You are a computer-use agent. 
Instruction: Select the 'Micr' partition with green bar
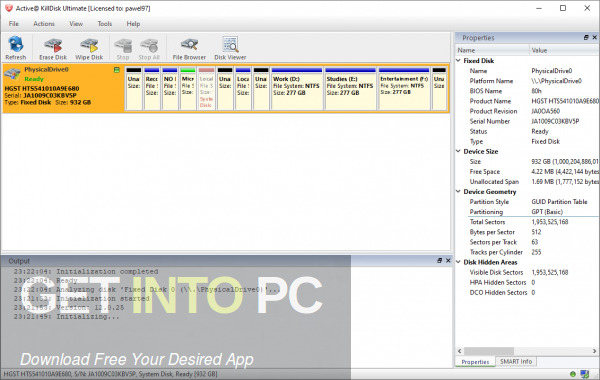click(x=188, y=89)
